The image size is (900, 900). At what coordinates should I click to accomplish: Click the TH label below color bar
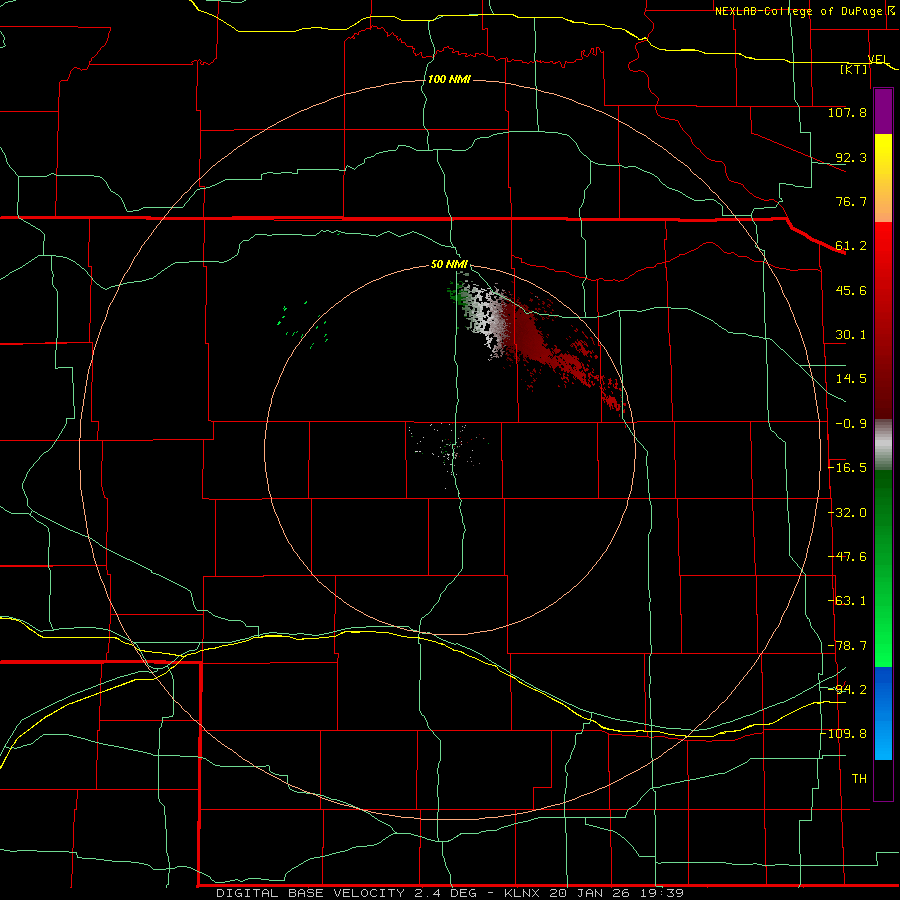coord(859,779)
